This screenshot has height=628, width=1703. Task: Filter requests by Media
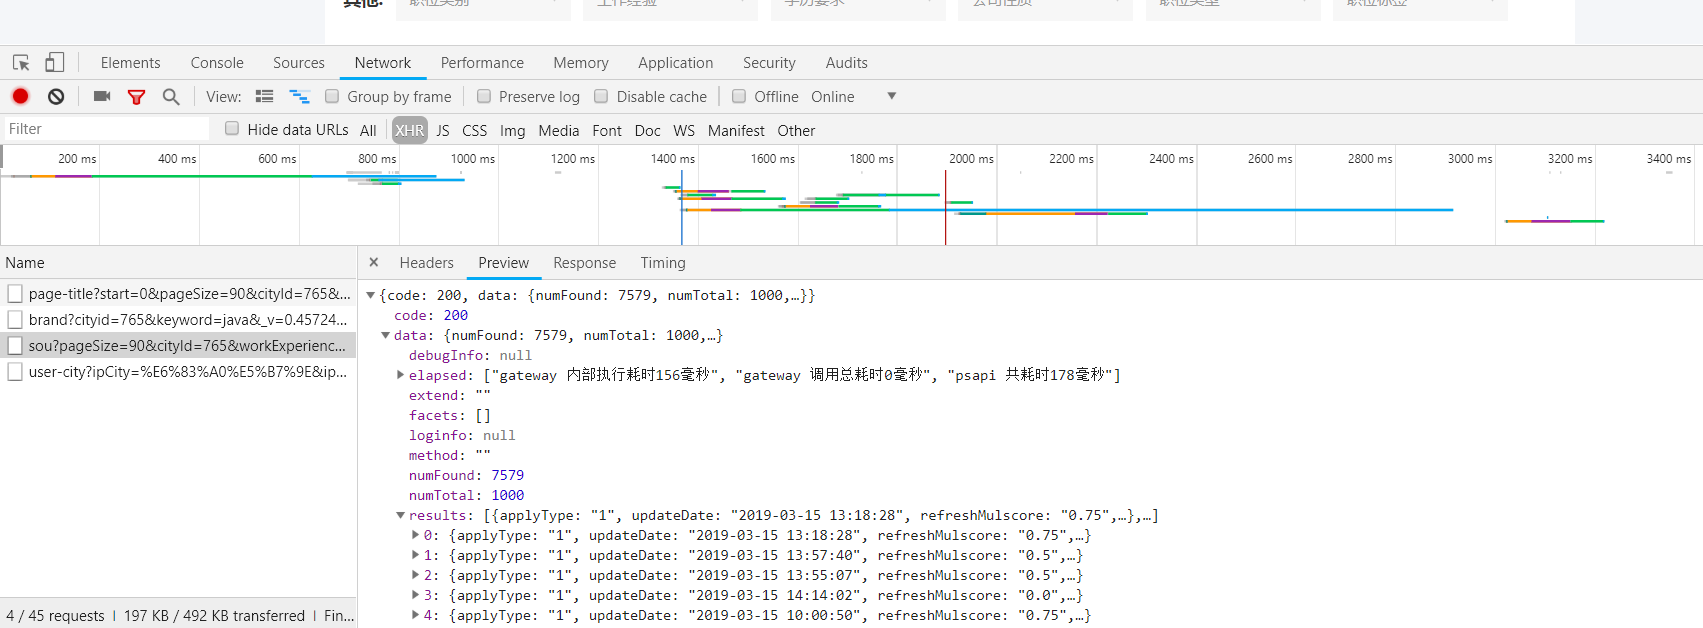click(559, 130)
